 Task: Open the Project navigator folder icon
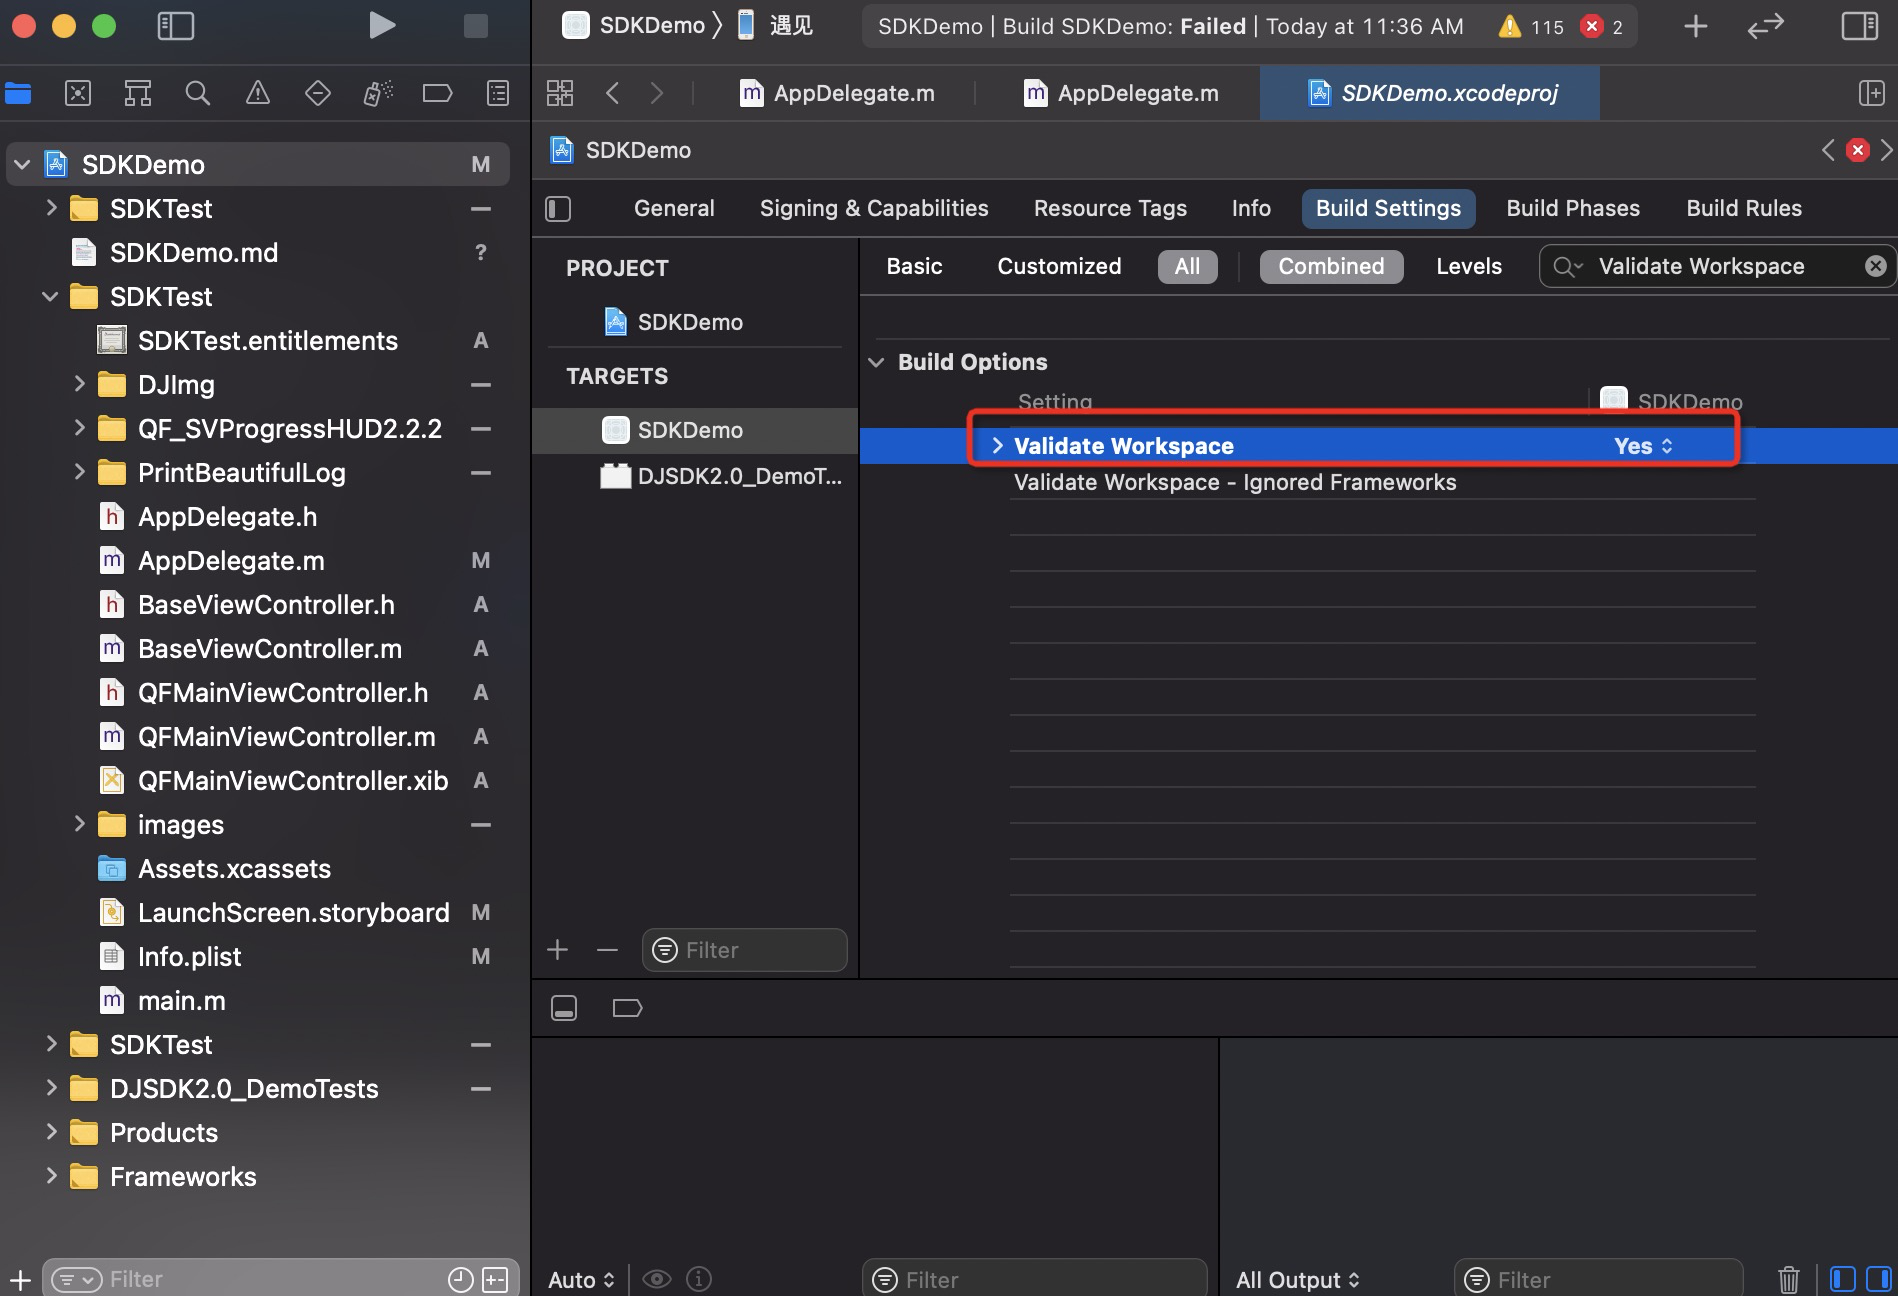18,94
